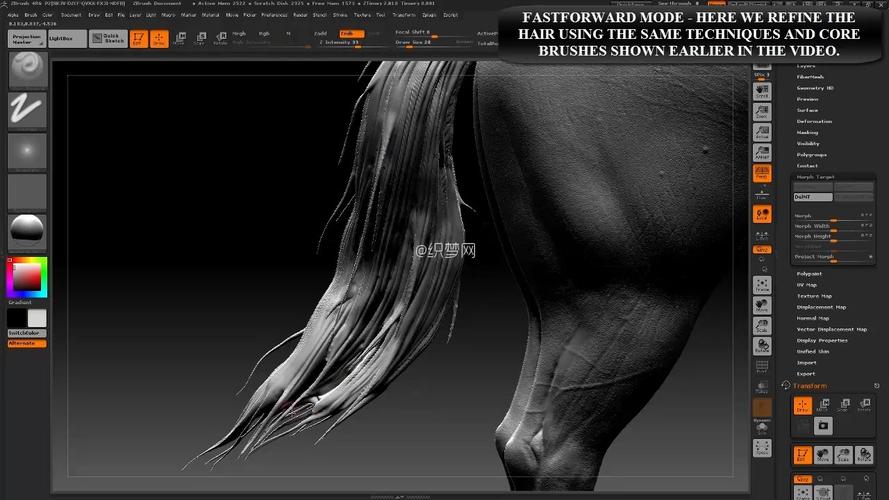Click the Move icon in the top shelf
The height and width of the screenshot is (500, 889).
[x=180, y=39]
